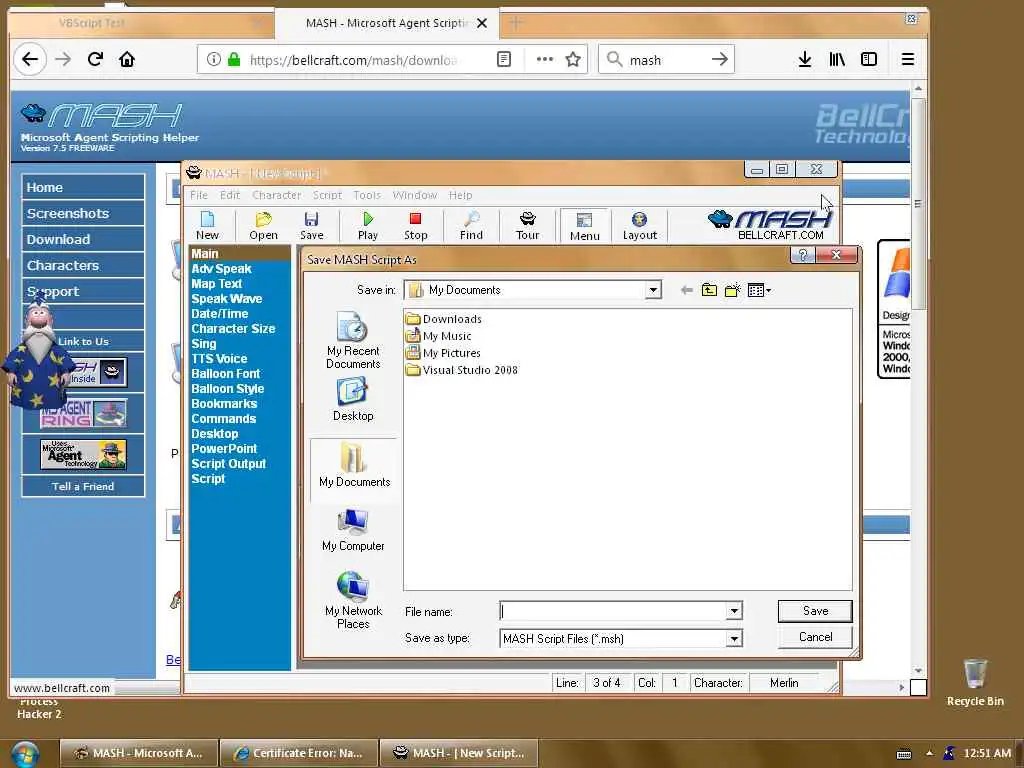Screen dimensions: 1024x768
Task: Expand the Save in dropdown
Action: point(652,290)
